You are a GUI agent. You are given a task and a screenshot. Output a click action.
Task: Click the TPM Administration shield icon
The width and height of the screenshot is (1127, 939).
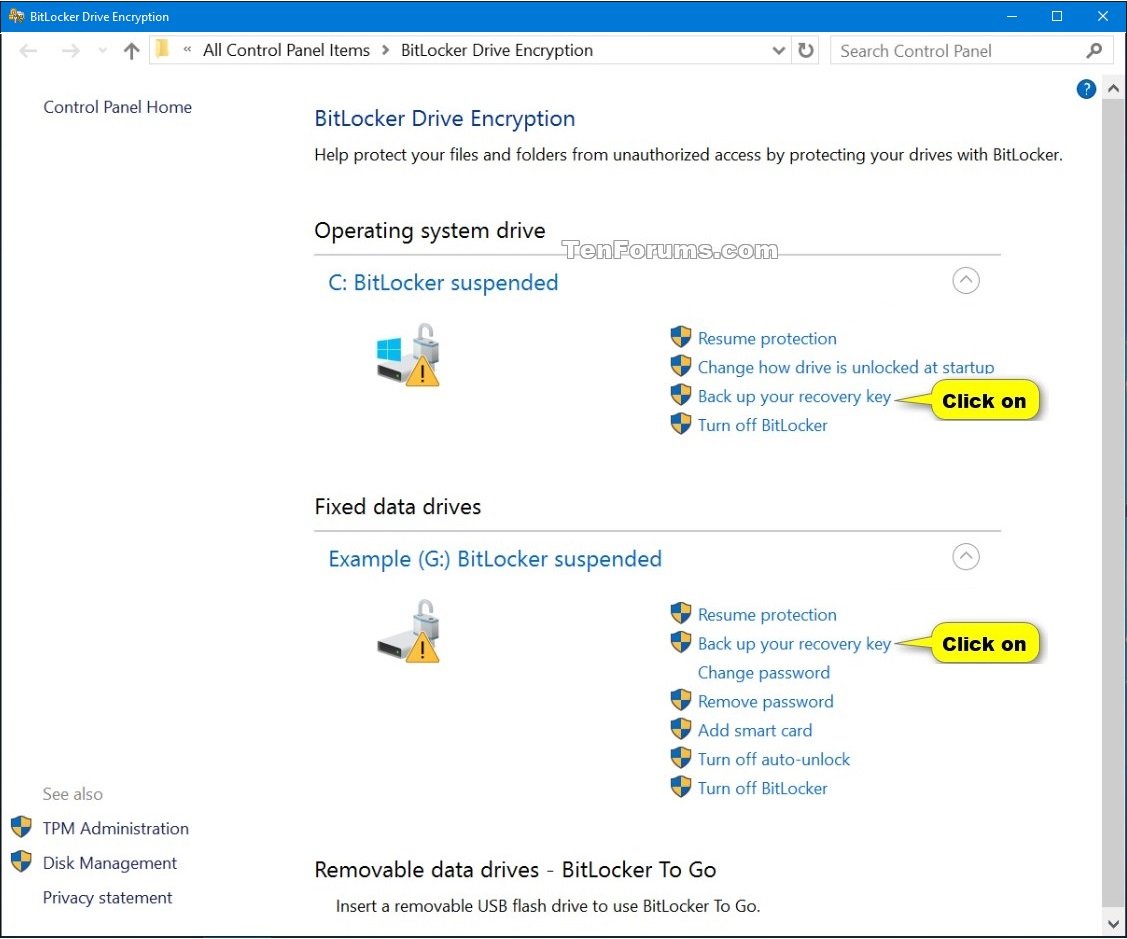[x=21, y=827]
